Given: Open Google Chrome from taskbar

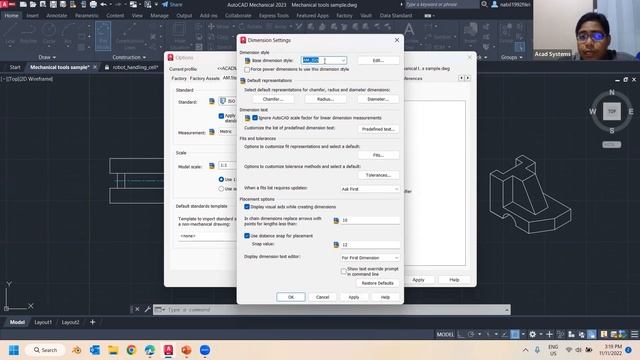Looking at the screenshot, I should pyautogui.click(x=131, y=350).
